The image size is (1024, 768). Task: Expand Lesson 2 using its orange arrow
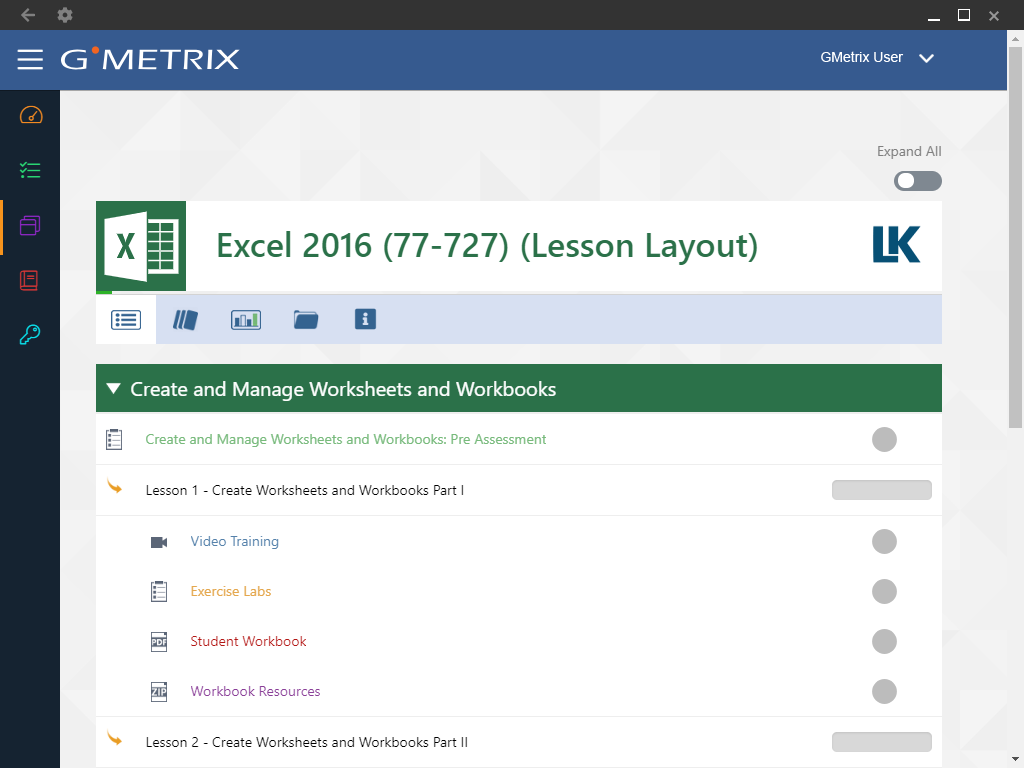point(115,739)
